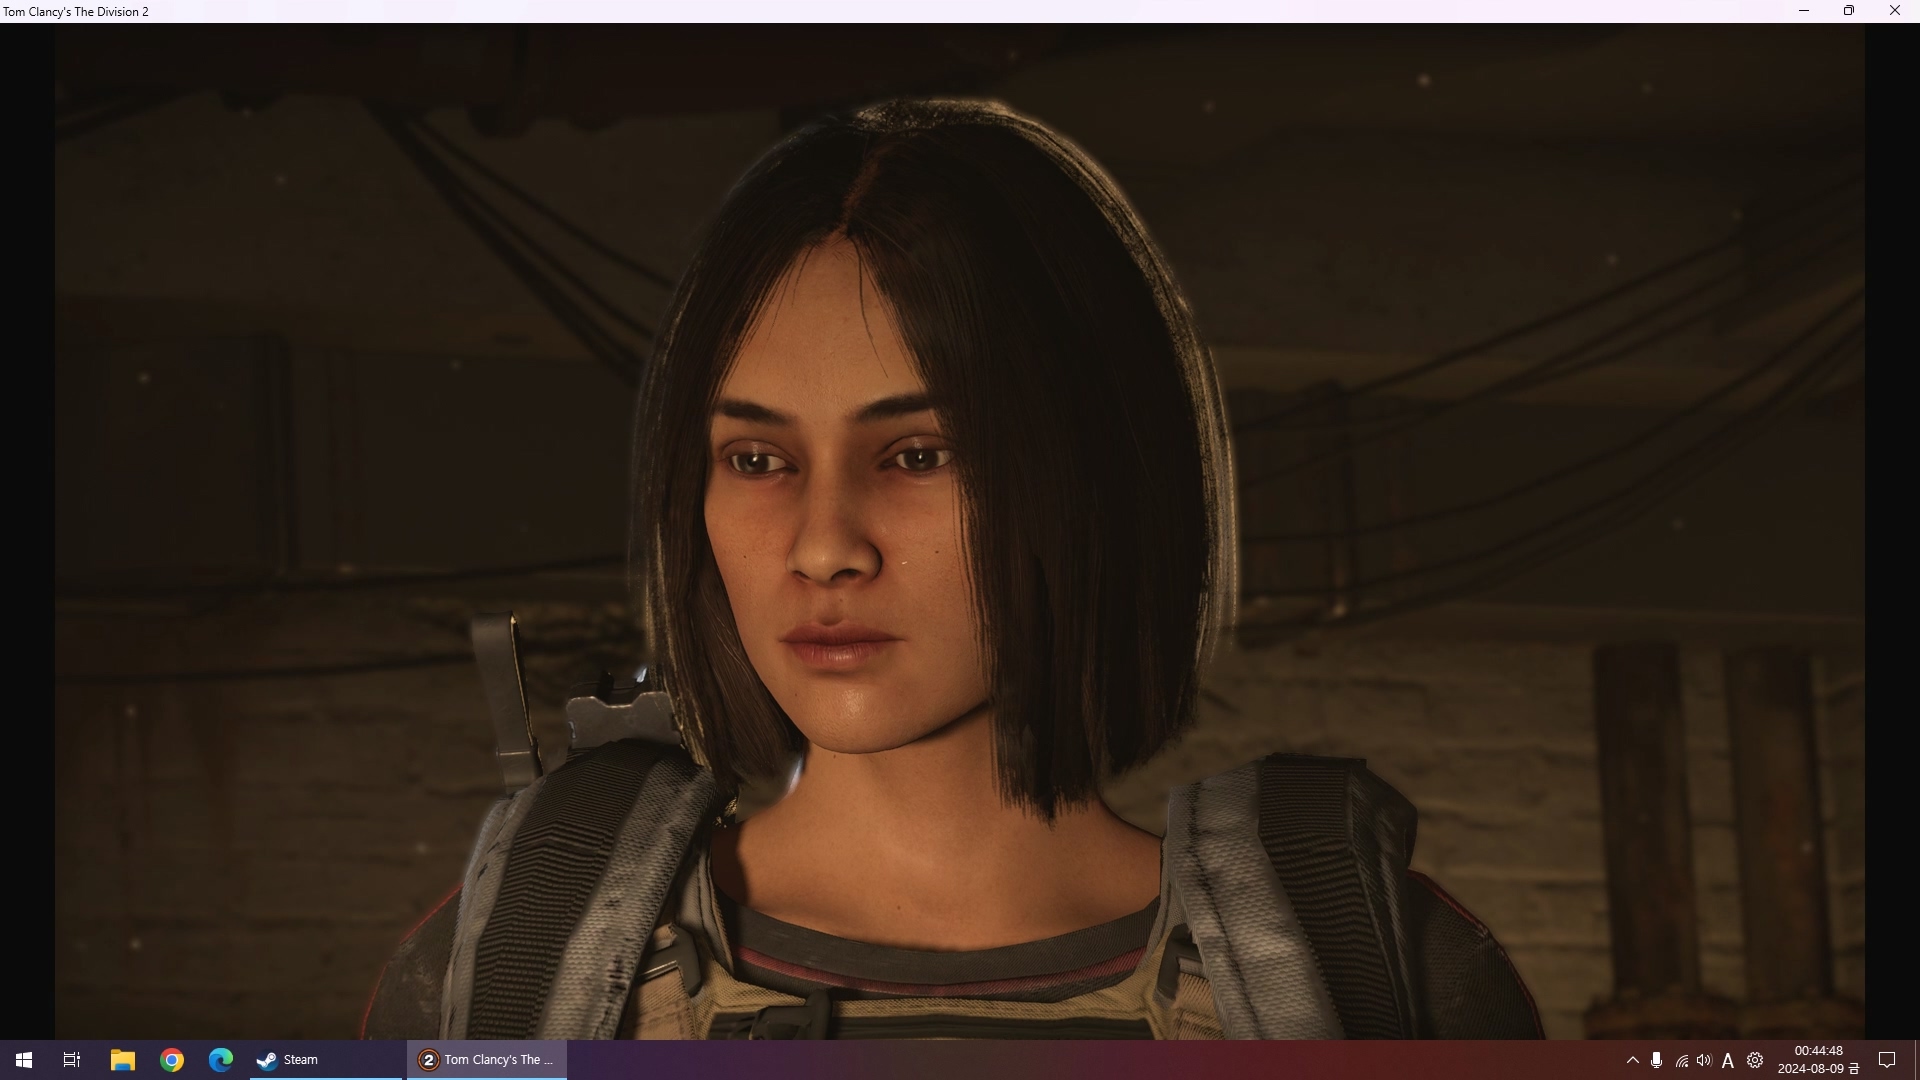Open Microsoft Edge from the taskbar
This screenshot has width=1920, height=1080.
point(221,1060)
